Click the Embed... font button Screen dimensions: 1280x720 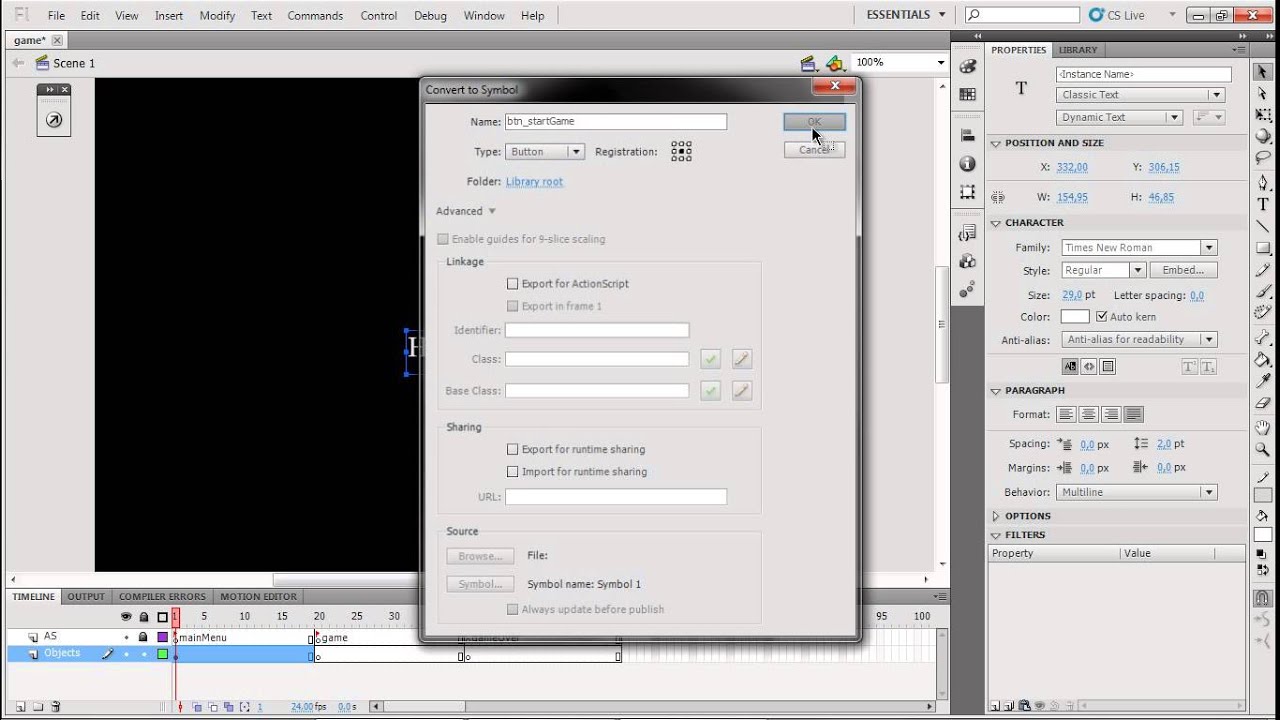click(1183, 271)
